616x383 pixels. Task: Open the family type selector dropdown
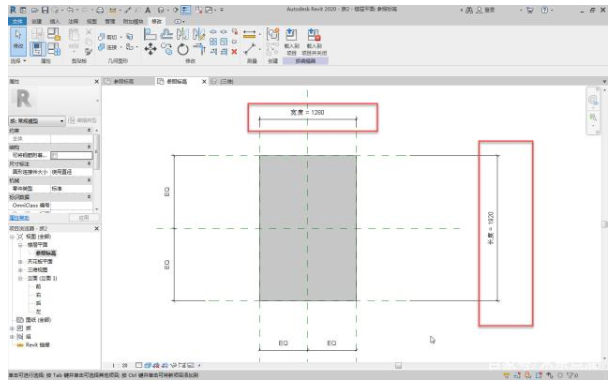37,121
